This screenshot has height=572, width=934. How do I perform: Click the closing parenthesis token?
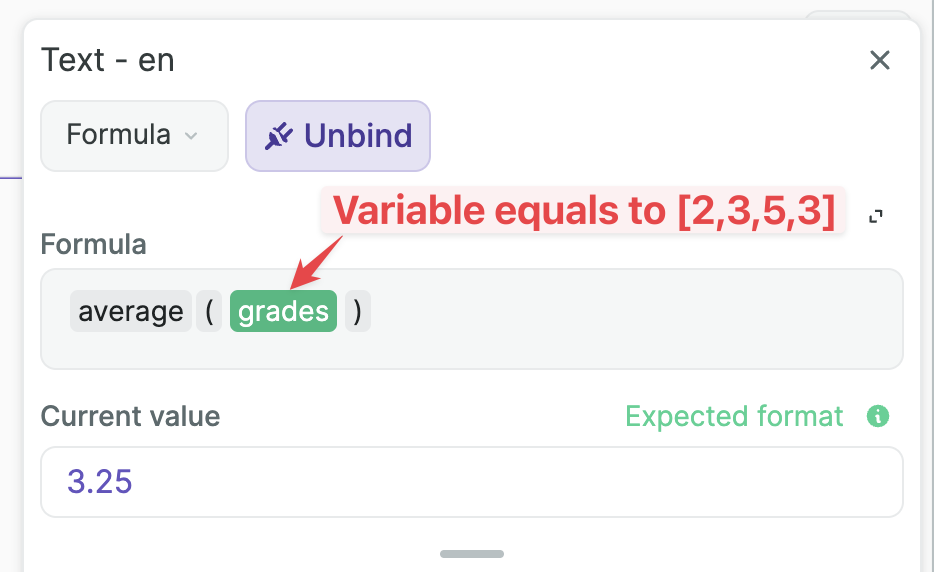357,312
